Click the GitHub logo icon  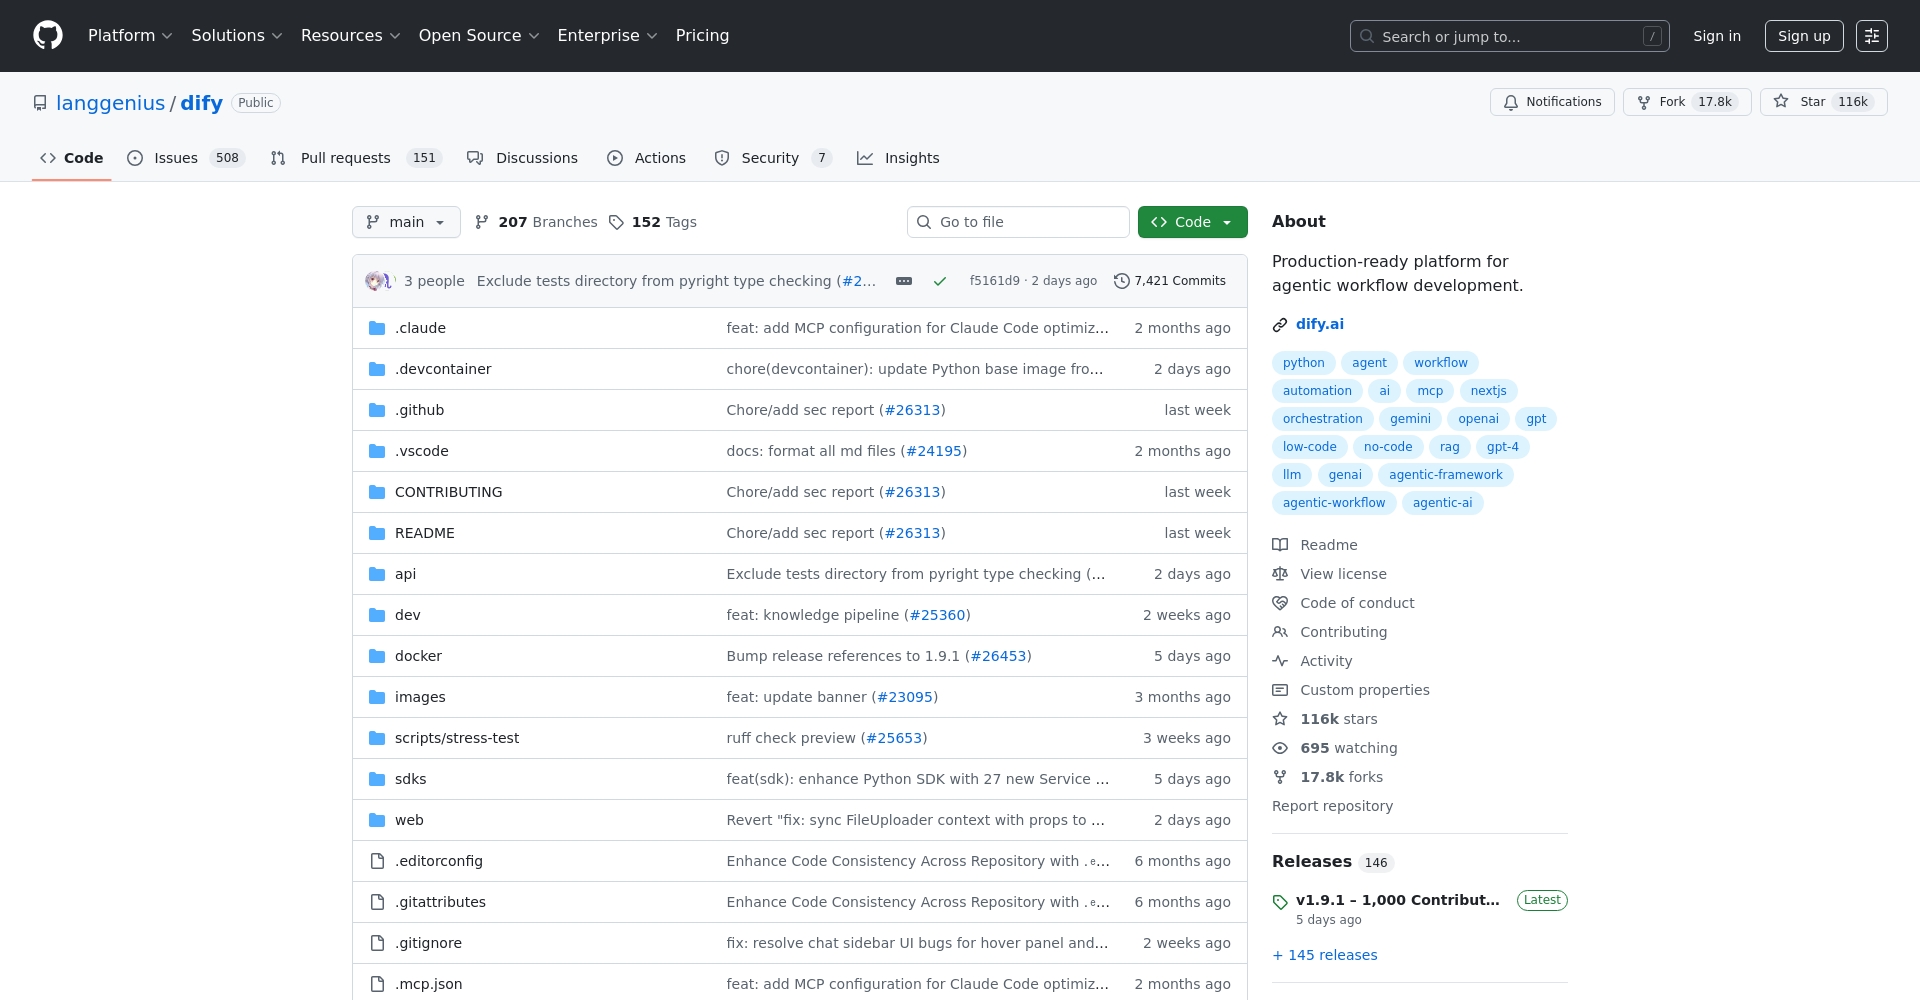[x=48, y=36]
